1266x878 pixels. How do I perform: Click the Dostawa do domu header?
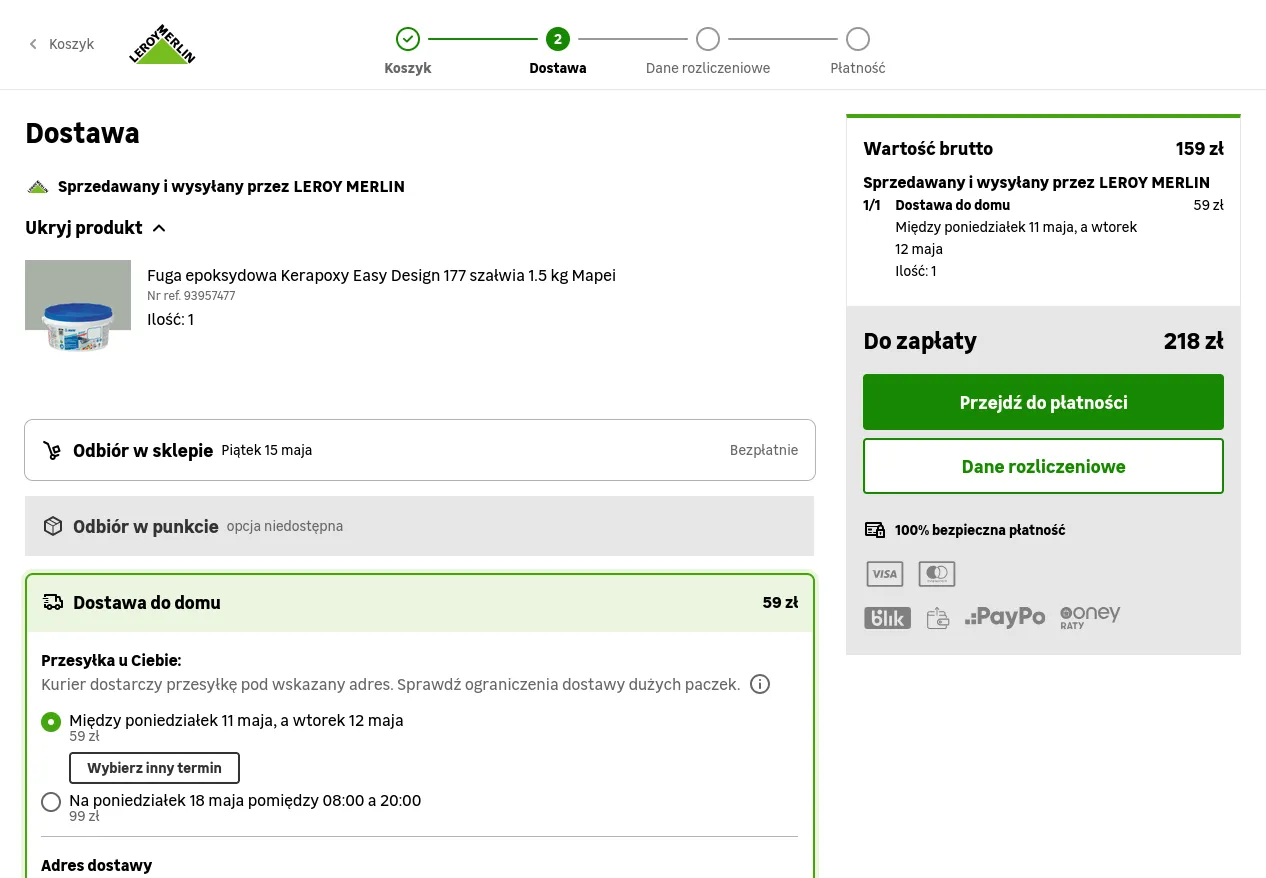(x=420, y=602)
